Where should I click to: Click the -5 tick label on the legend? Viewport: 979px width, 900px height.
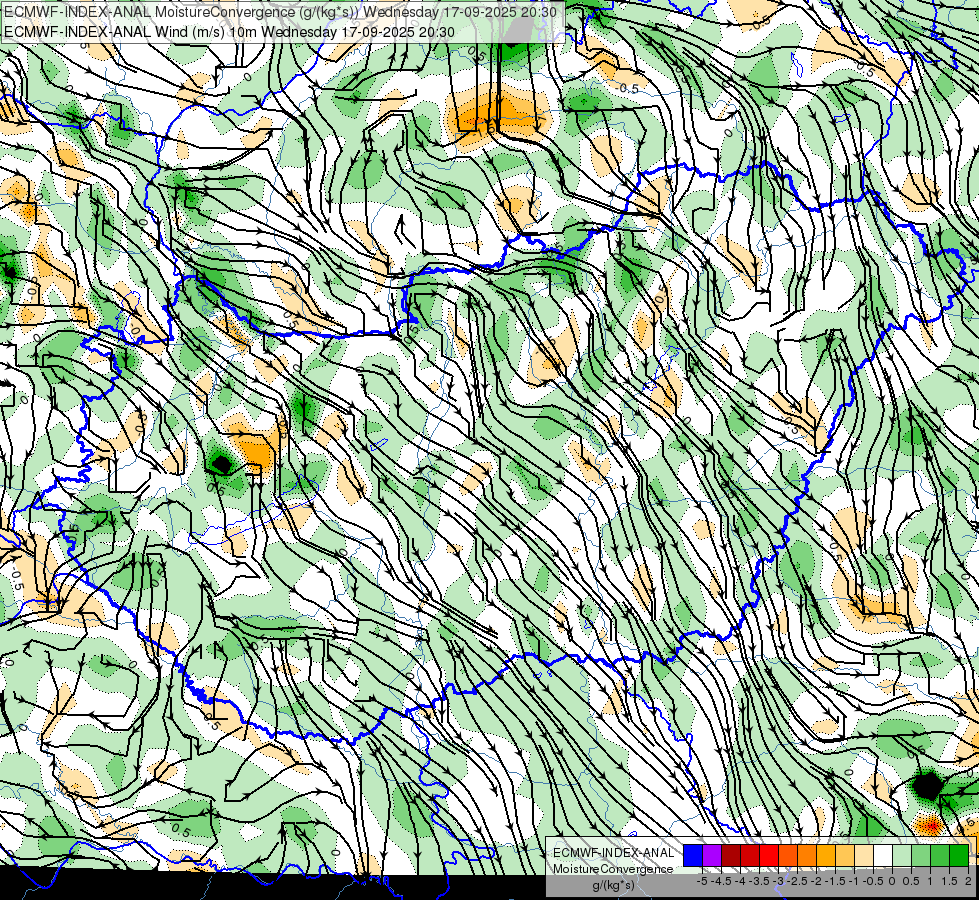702,881
